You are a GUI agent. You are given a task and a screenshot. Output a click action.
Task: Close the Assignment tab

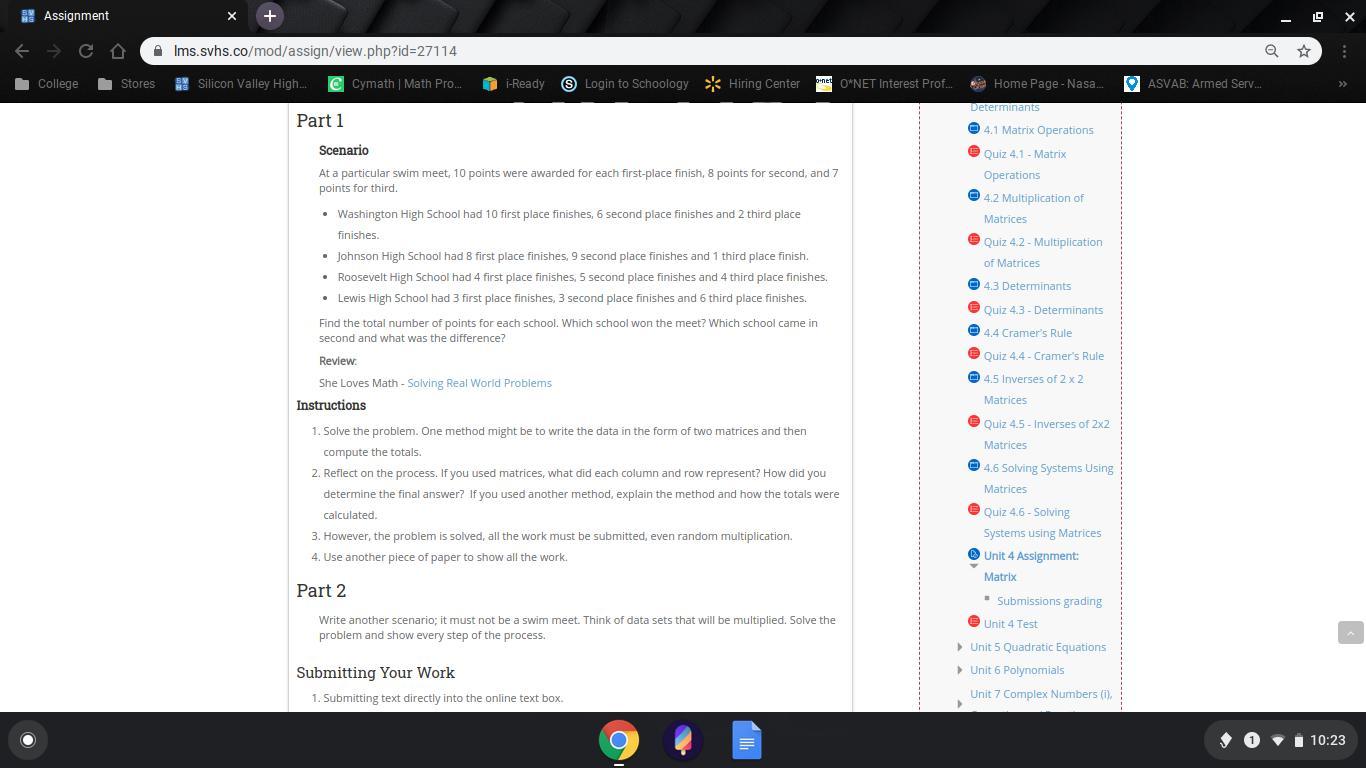232,16
